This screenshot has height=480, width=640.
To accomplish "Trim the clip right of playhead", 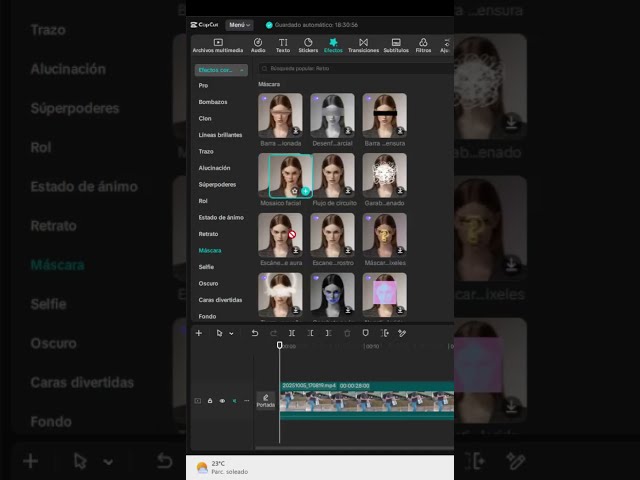I will coord(329,333).
